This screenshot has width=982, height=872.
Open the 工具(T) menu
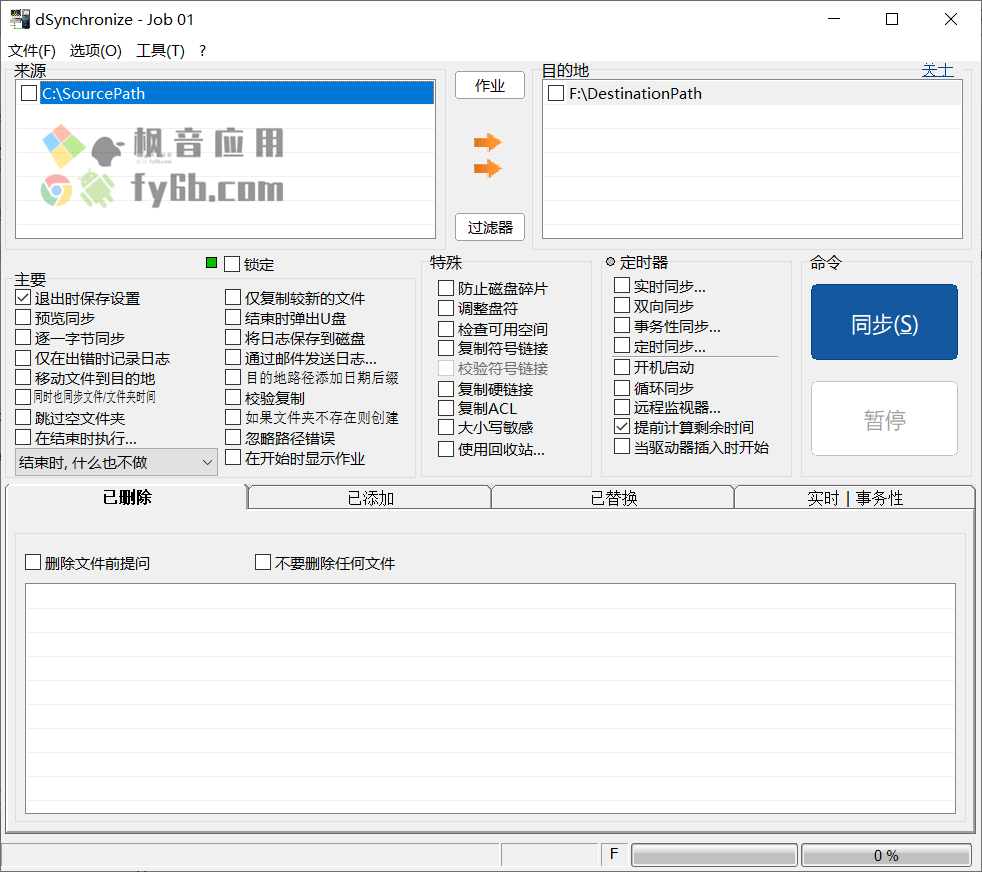click(160, 51)
